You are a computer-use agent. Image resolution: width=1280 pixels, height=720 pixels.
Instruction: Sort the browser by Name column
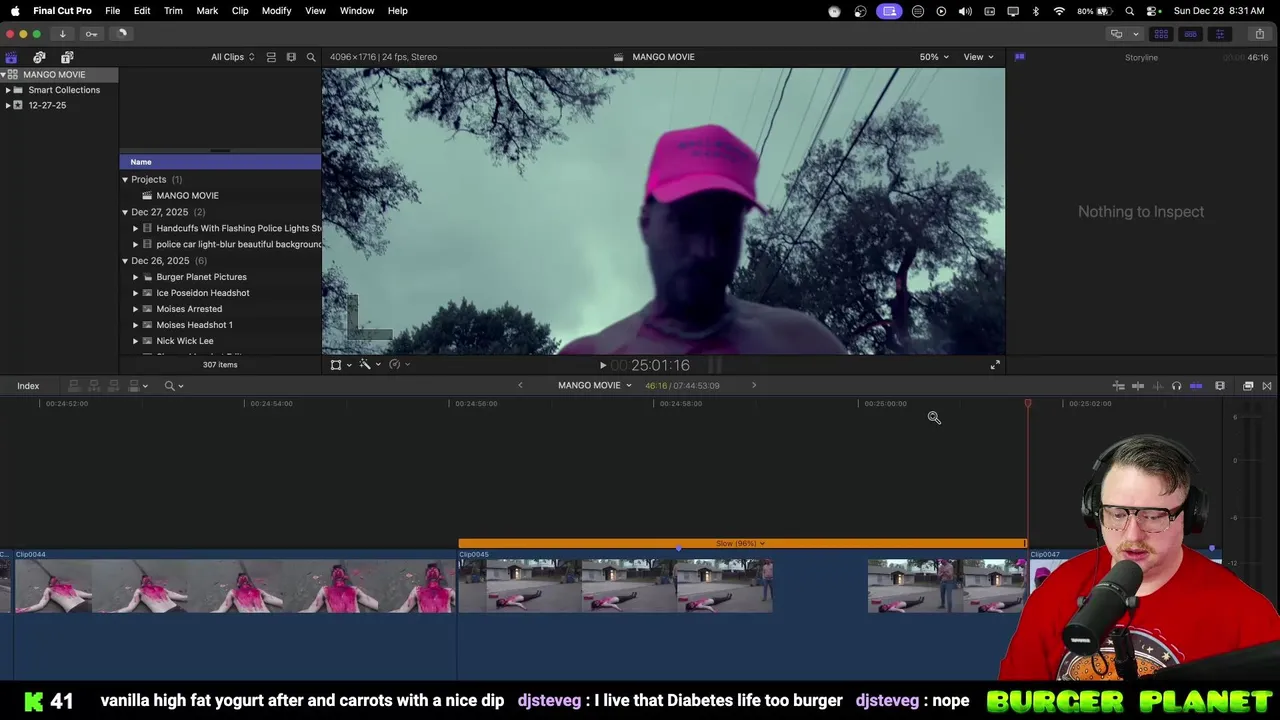(x=220, y=162)
